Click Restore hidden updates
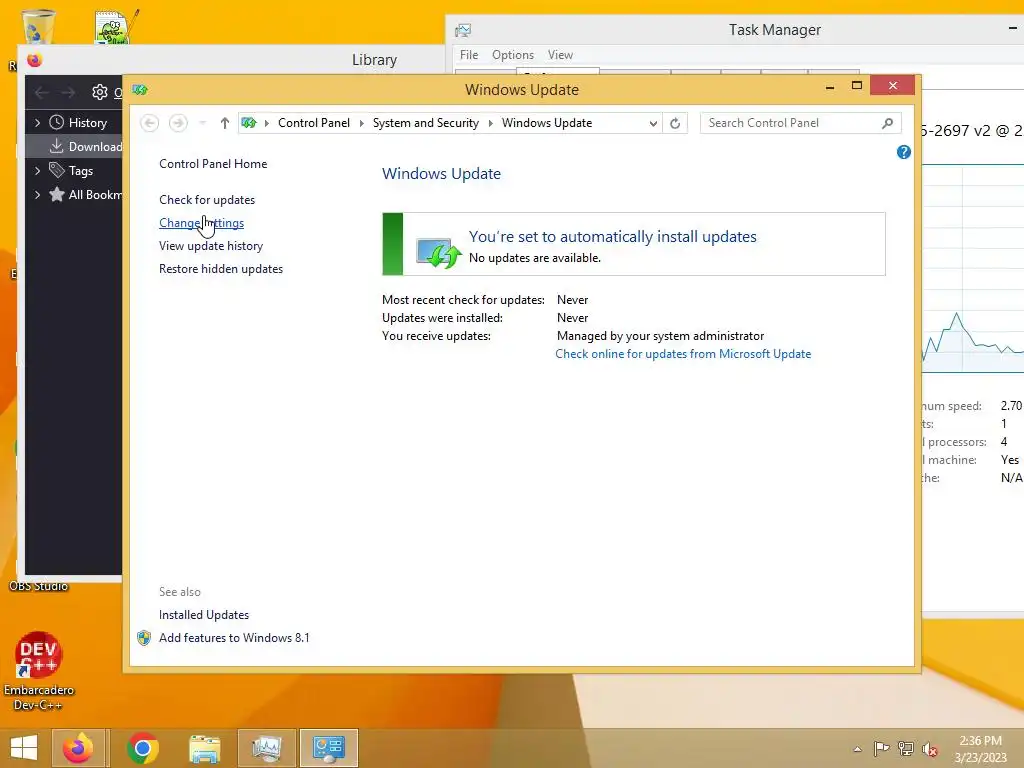1024x768 pixels. tap(221, 269)
